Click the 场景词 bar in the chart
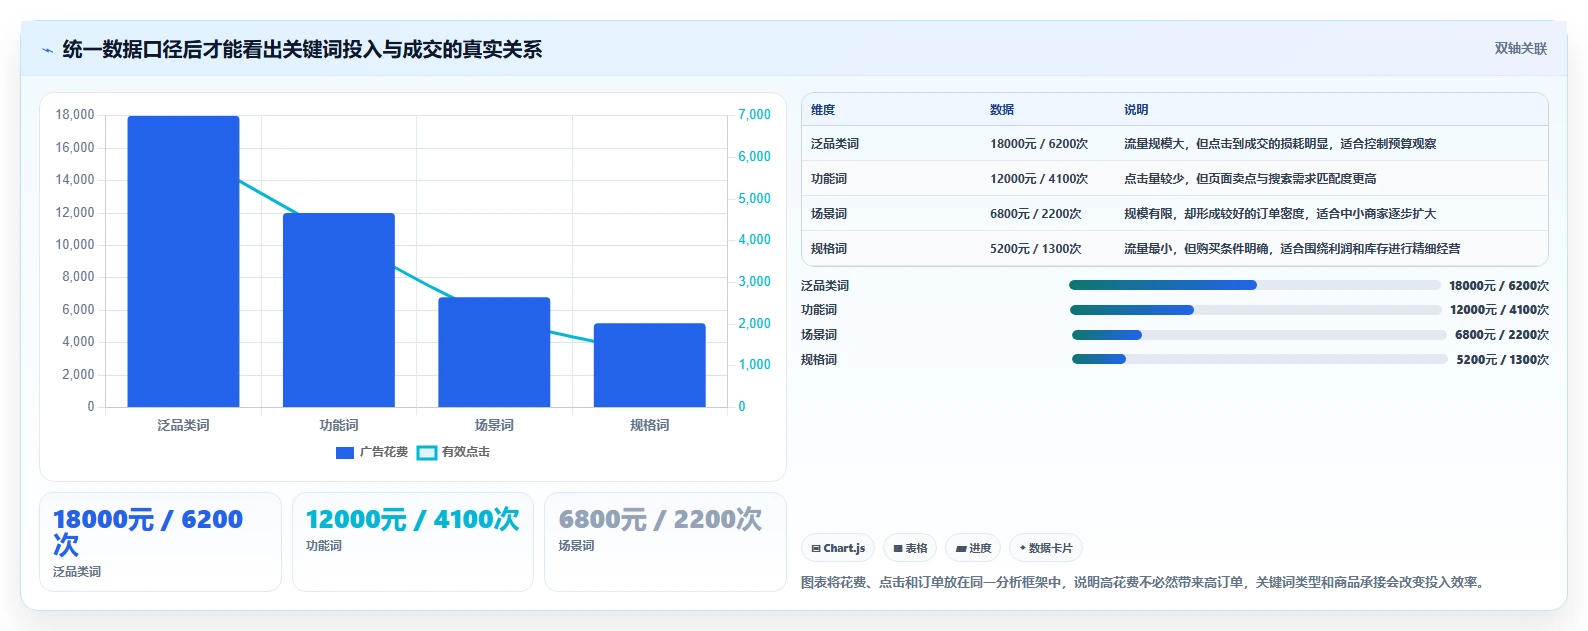 point(494,352)
